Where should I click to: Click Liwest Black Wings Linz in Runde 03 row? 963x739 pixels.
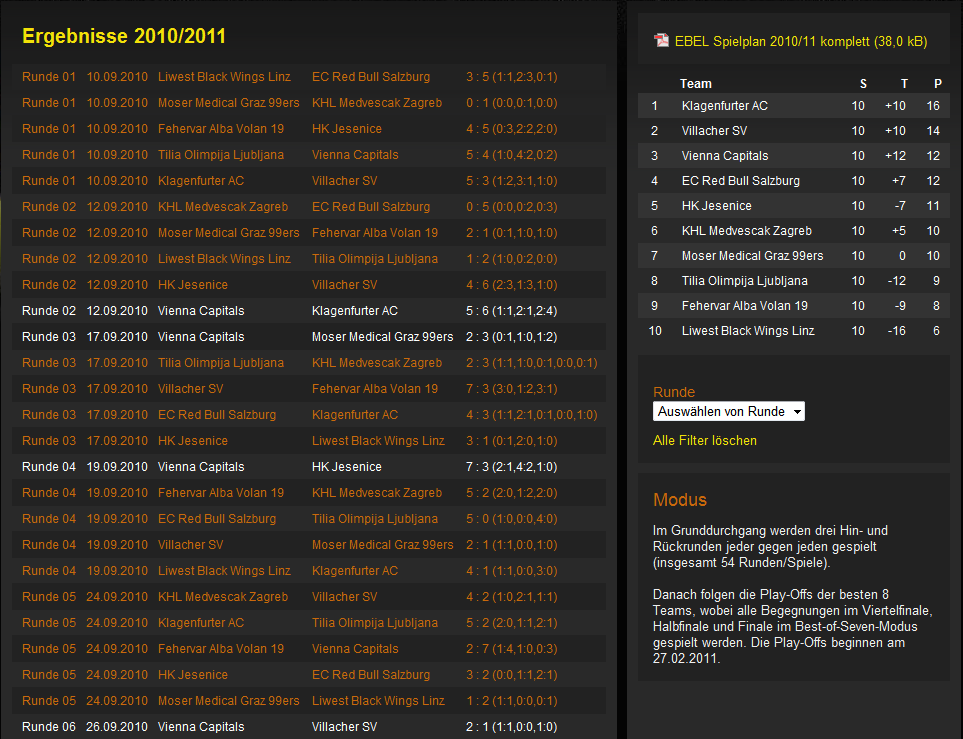[378, 440]
